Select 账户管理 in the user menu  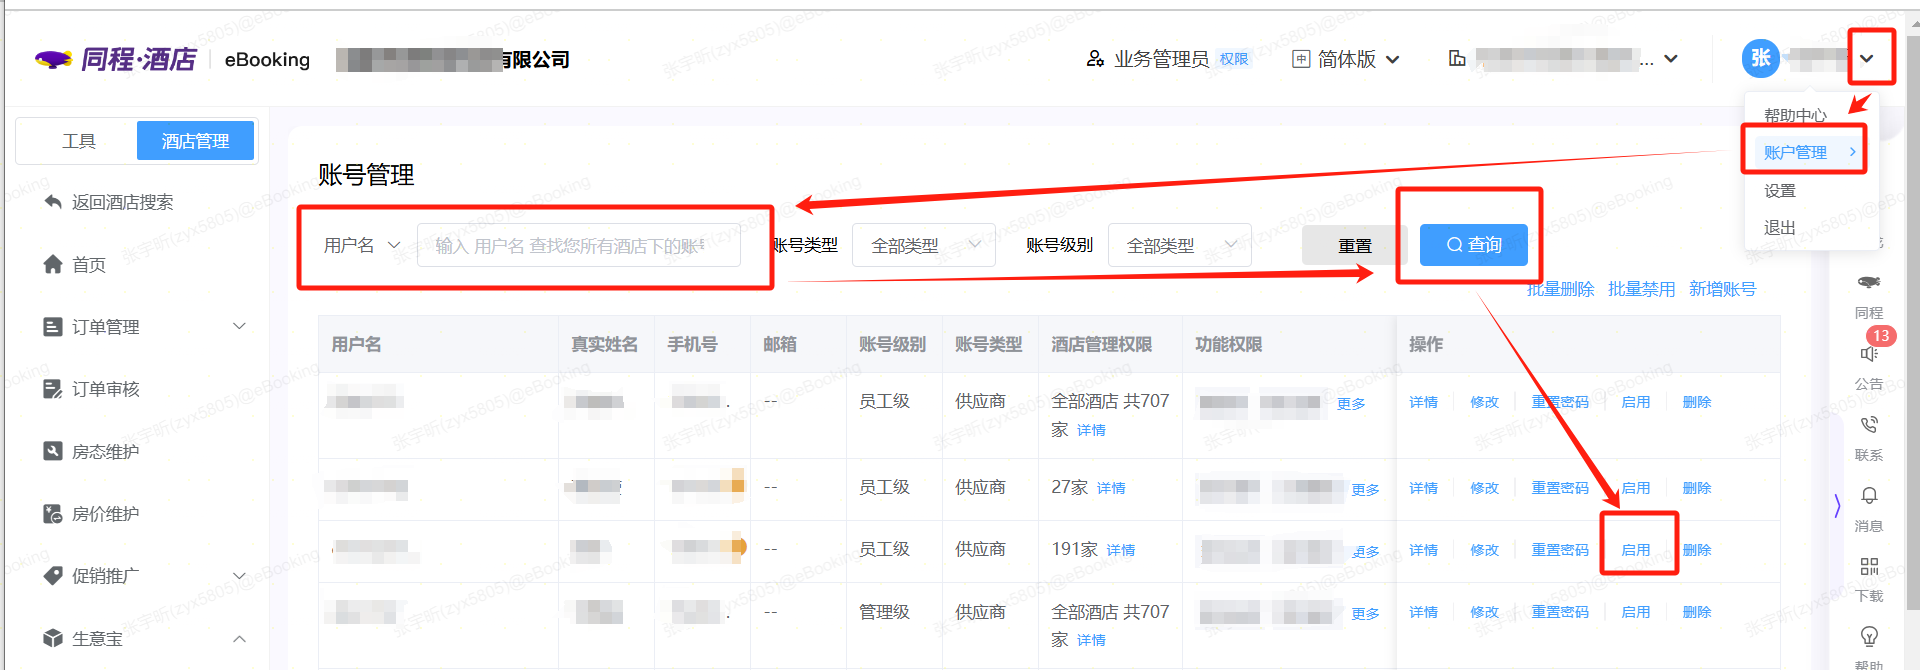[1796, 152]
